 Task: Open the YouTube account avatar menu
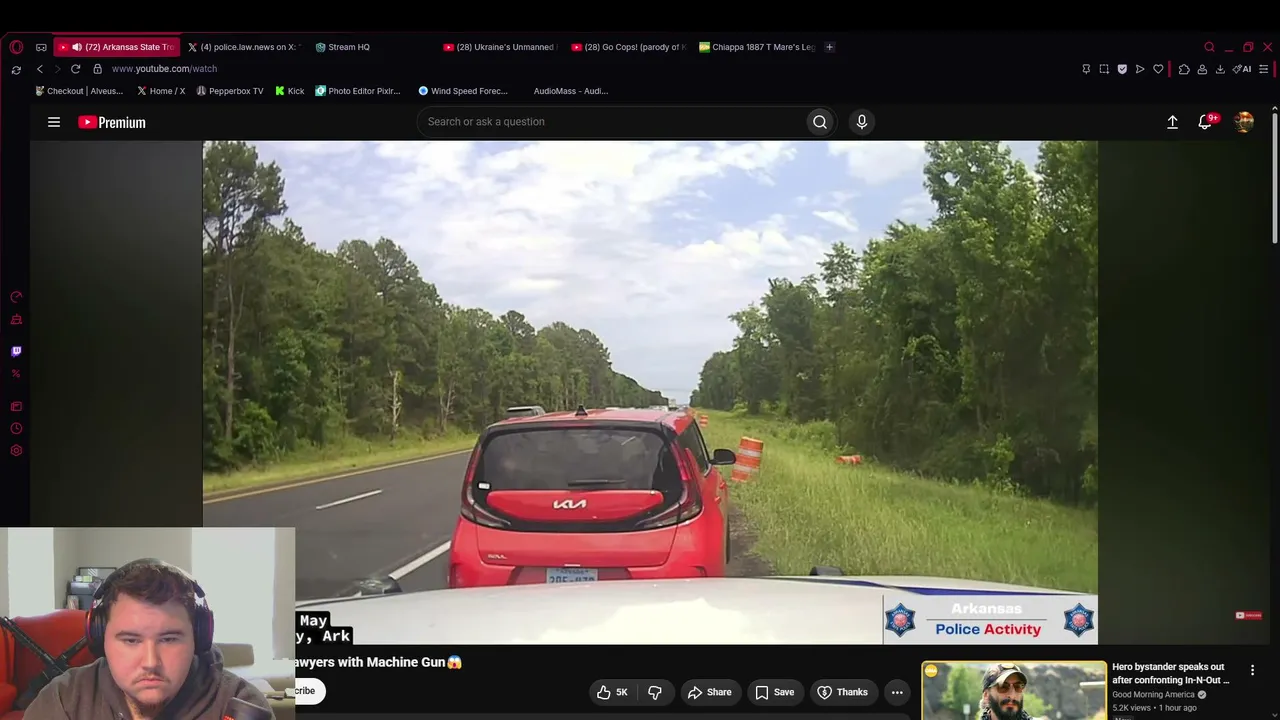coord(1244,122)
